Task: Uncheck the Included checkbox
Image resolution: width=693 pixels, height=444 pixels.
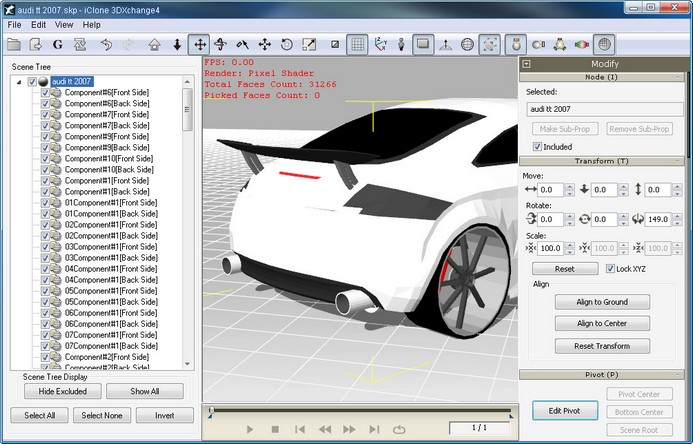Action: pos(537,146)
